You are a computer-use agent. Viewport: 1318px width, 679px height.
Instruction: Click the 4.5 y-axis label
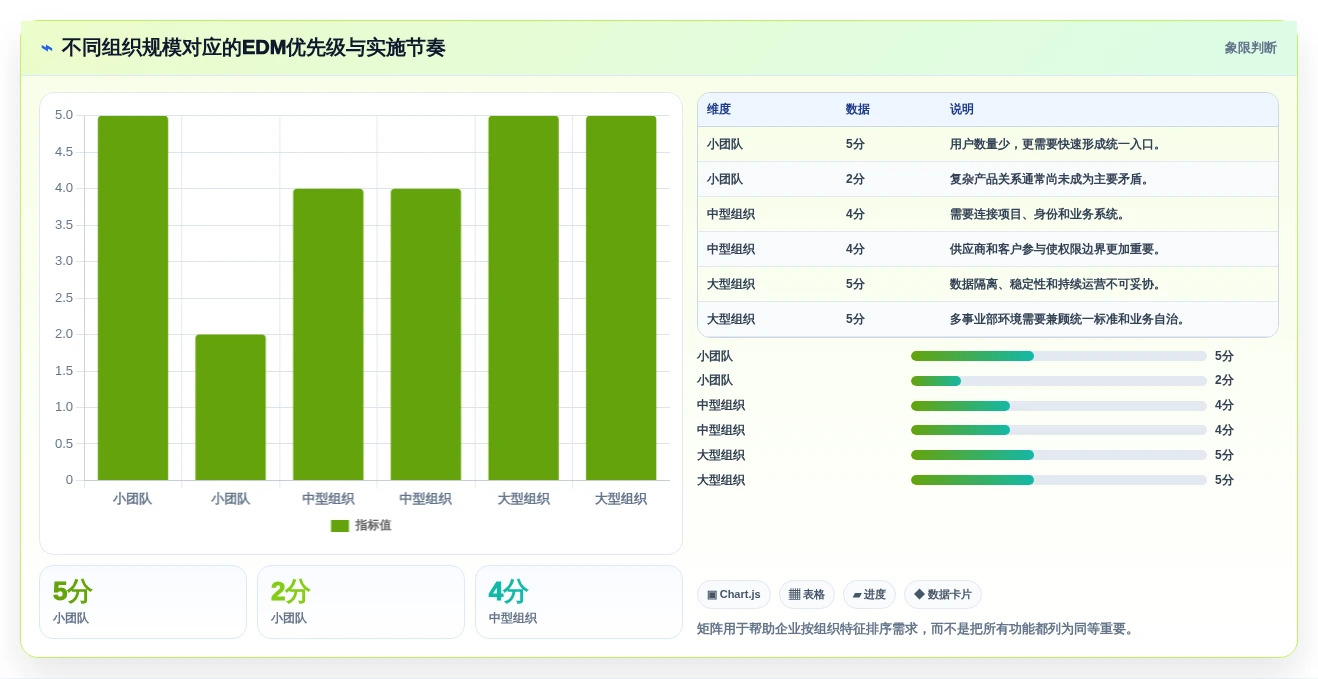click(64, 152)
